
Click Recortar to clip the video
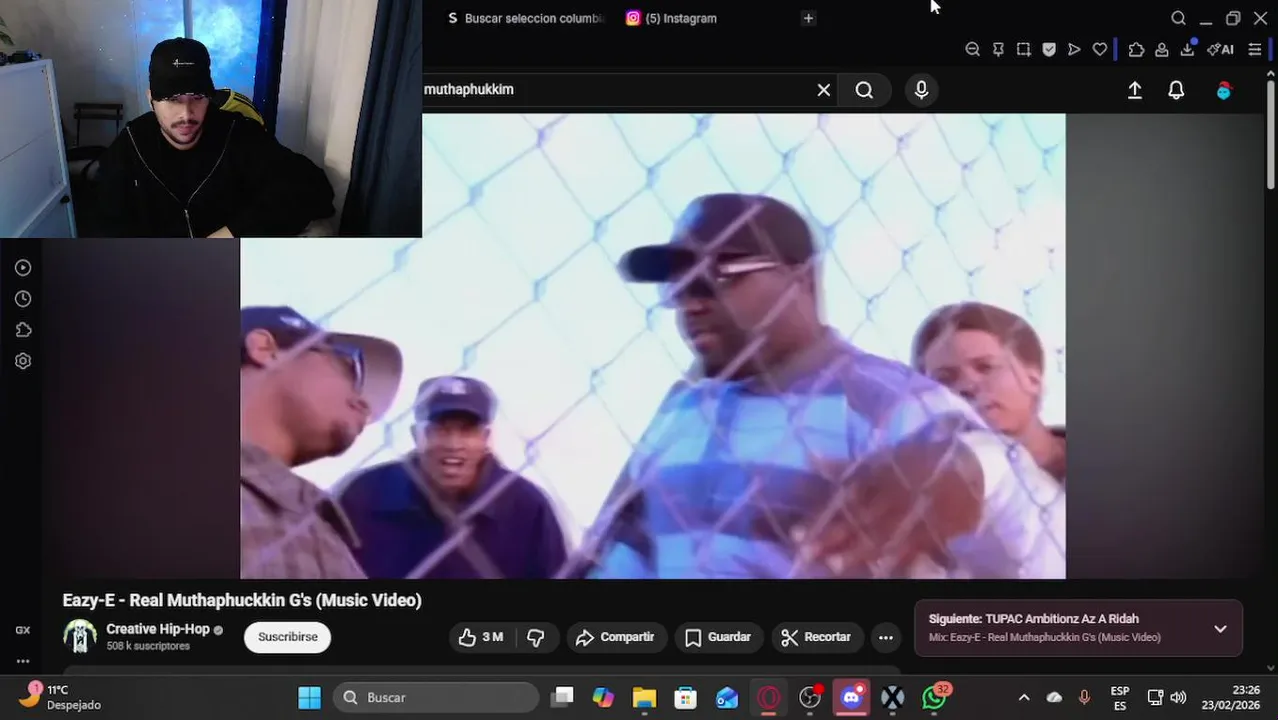[x=816, y=637]
